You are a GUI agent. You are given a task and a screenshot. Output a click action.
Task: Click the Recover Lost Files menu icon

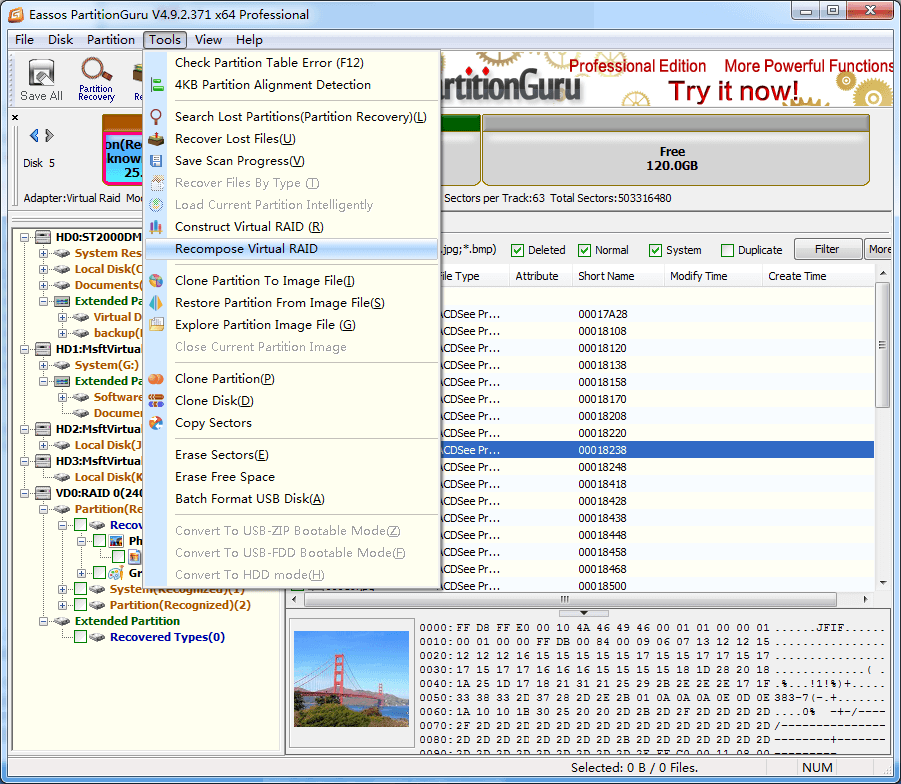tap(156, 139)
